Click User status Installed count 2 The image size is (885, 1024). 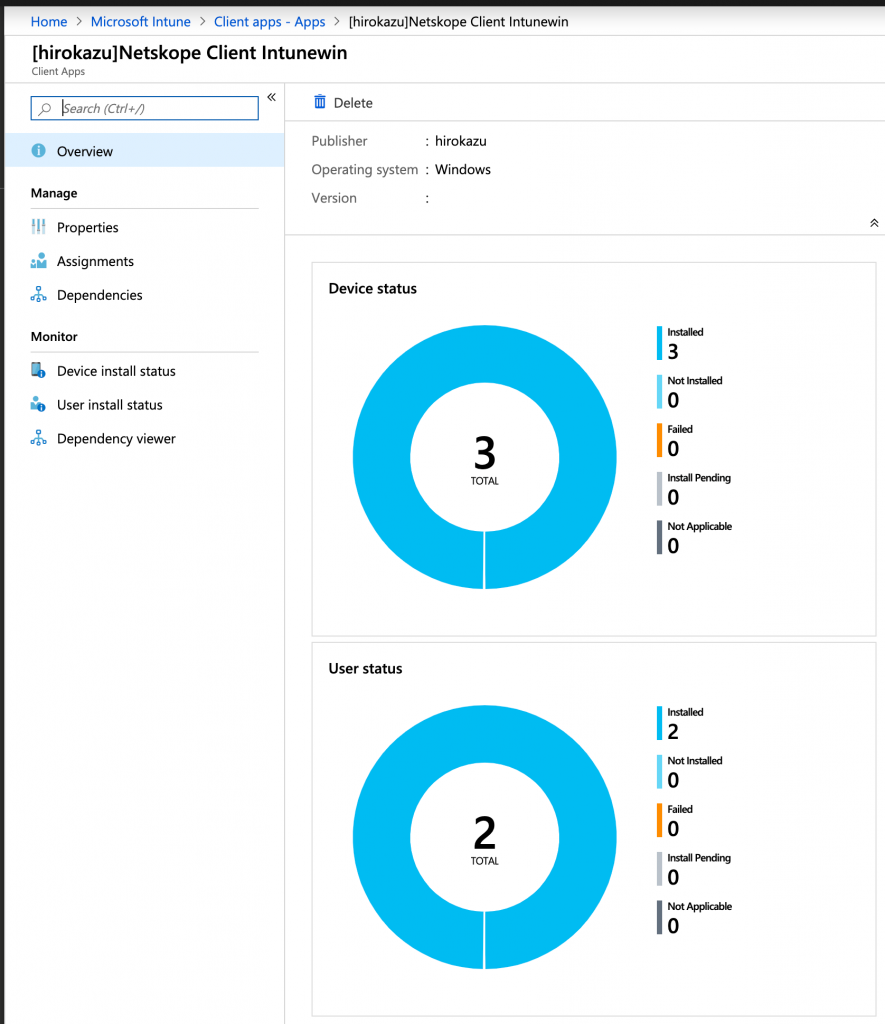click(x=673, y=732)
